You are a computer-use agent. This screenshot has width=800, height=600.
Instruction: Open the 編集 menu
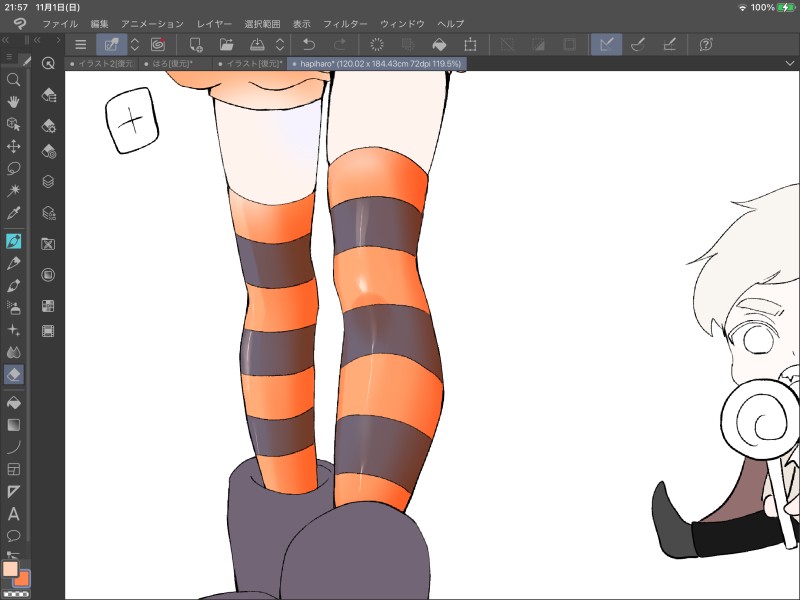pos(99,23)
